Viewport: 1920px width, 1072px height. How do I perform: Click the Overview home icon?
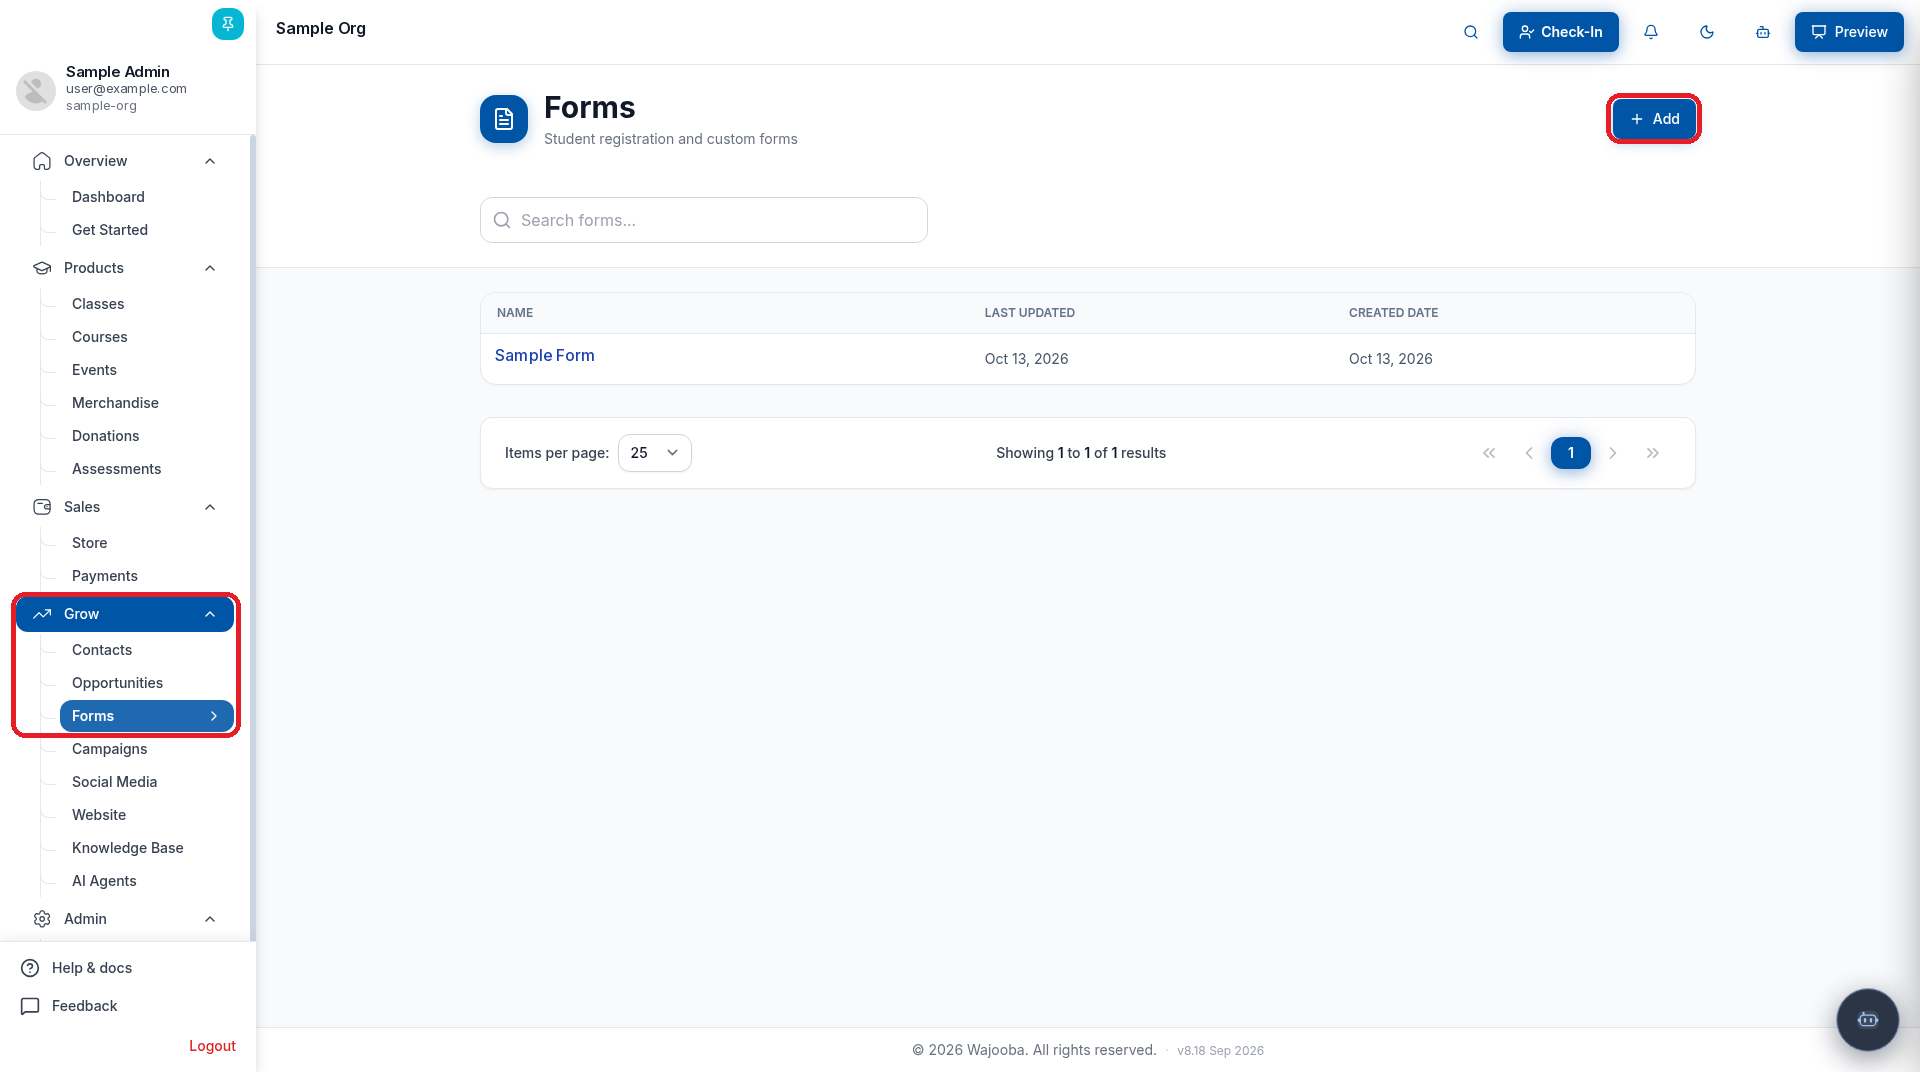(x=42, y=161)
